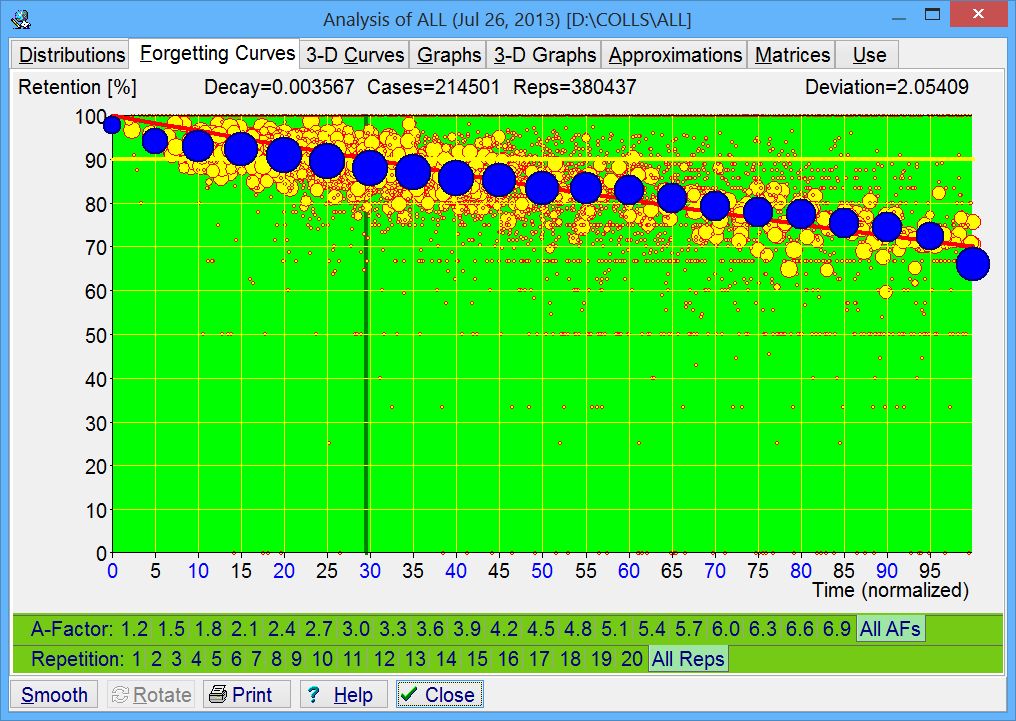Click the Print button
This screenshot has height=721, width=1016.
click(x=246, y=694)
